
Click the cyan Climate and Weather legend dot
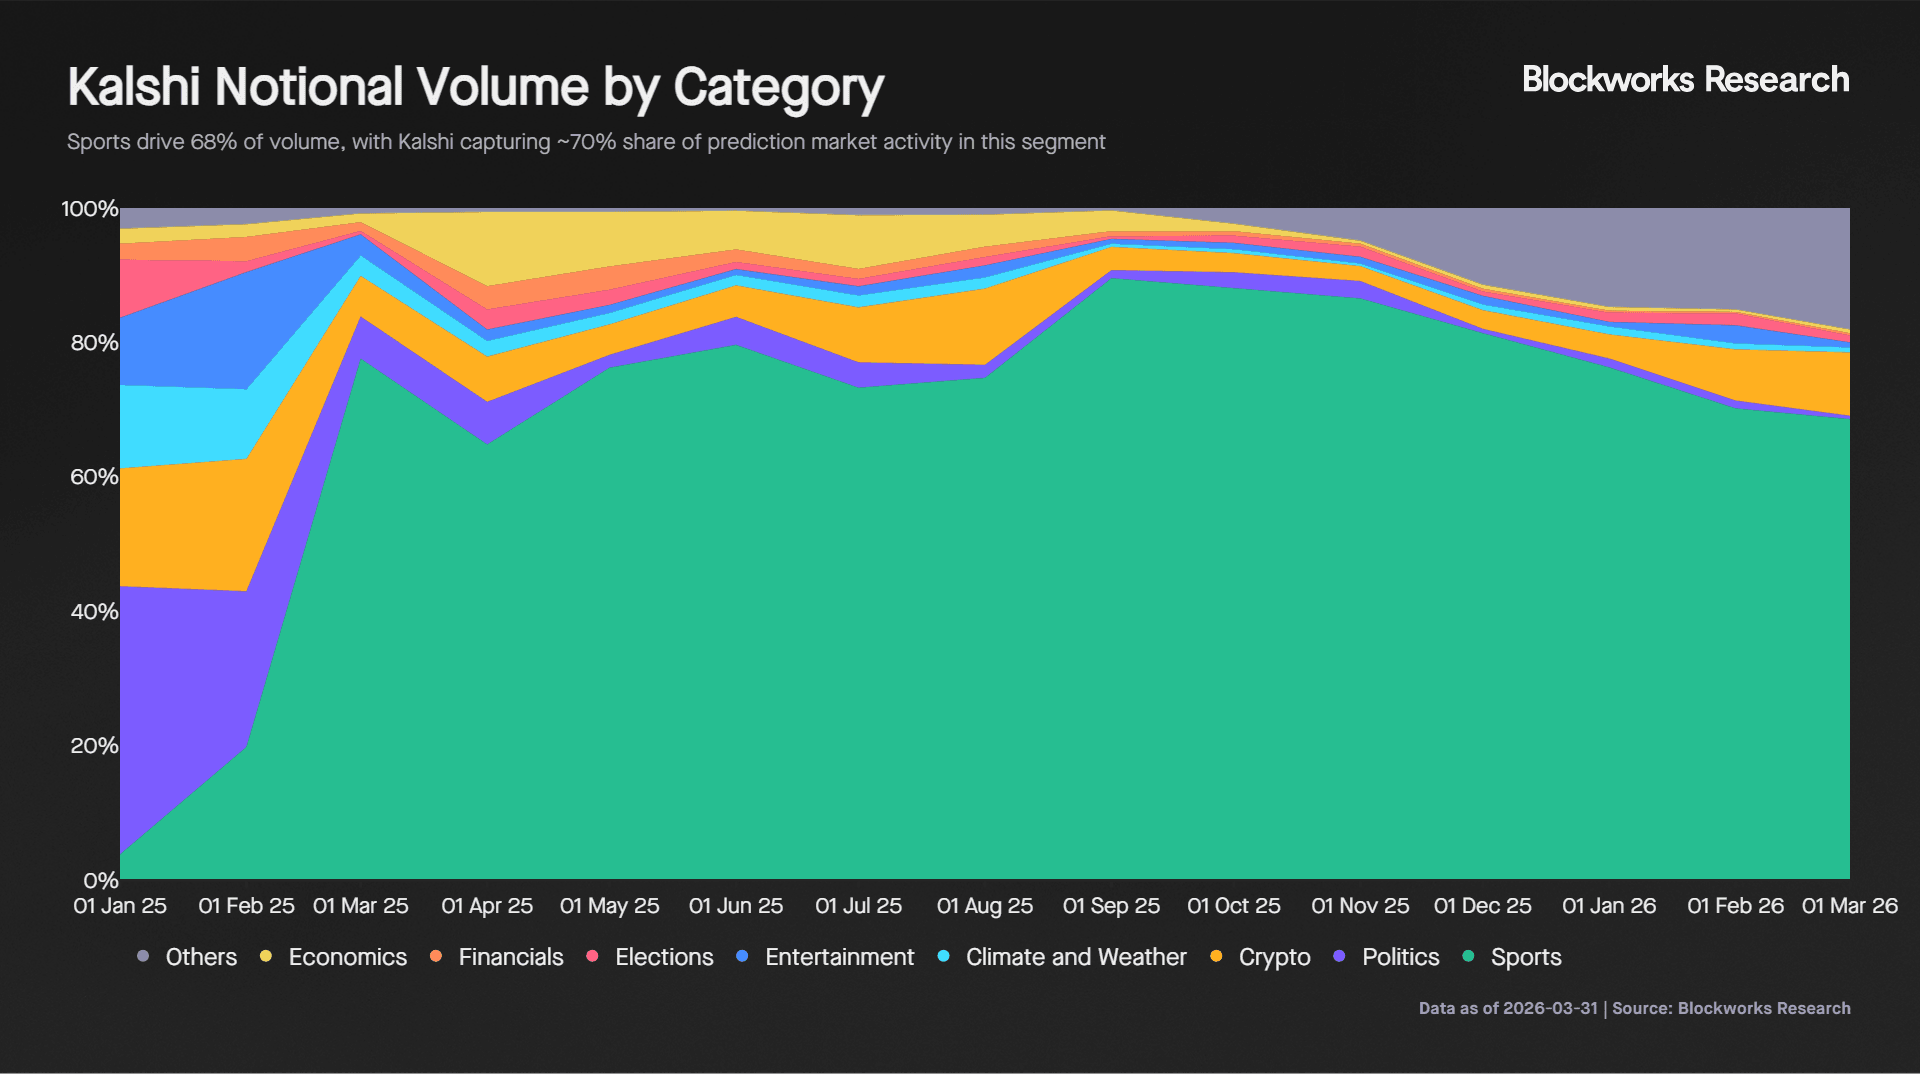943,957
